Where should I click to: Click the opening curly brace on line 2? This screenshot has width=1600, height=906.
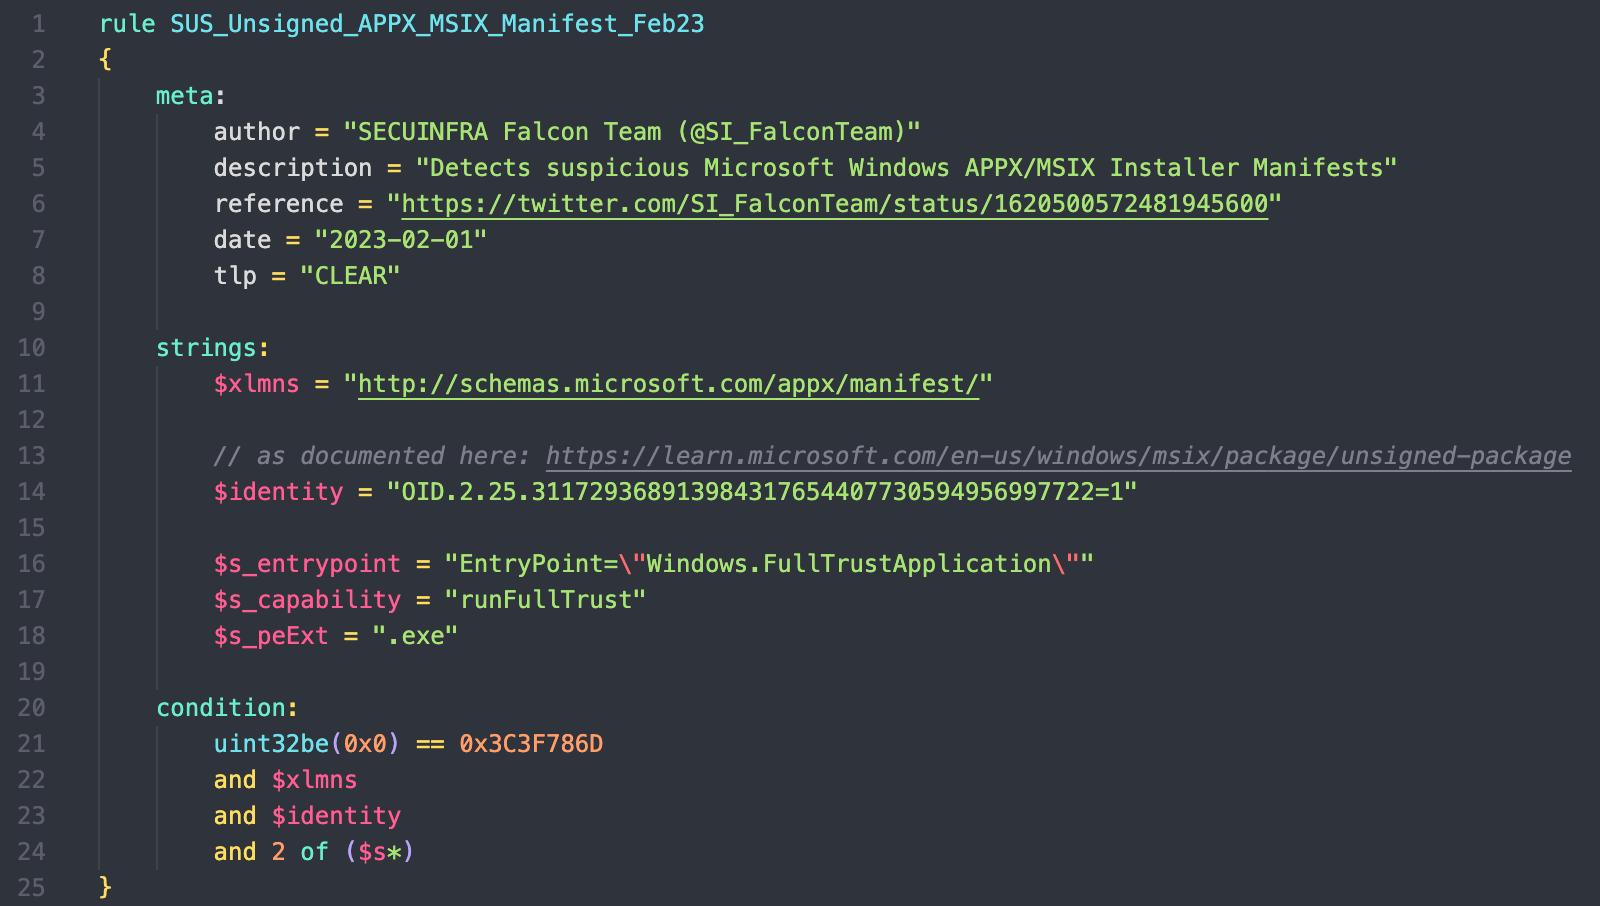pos(105,60)
